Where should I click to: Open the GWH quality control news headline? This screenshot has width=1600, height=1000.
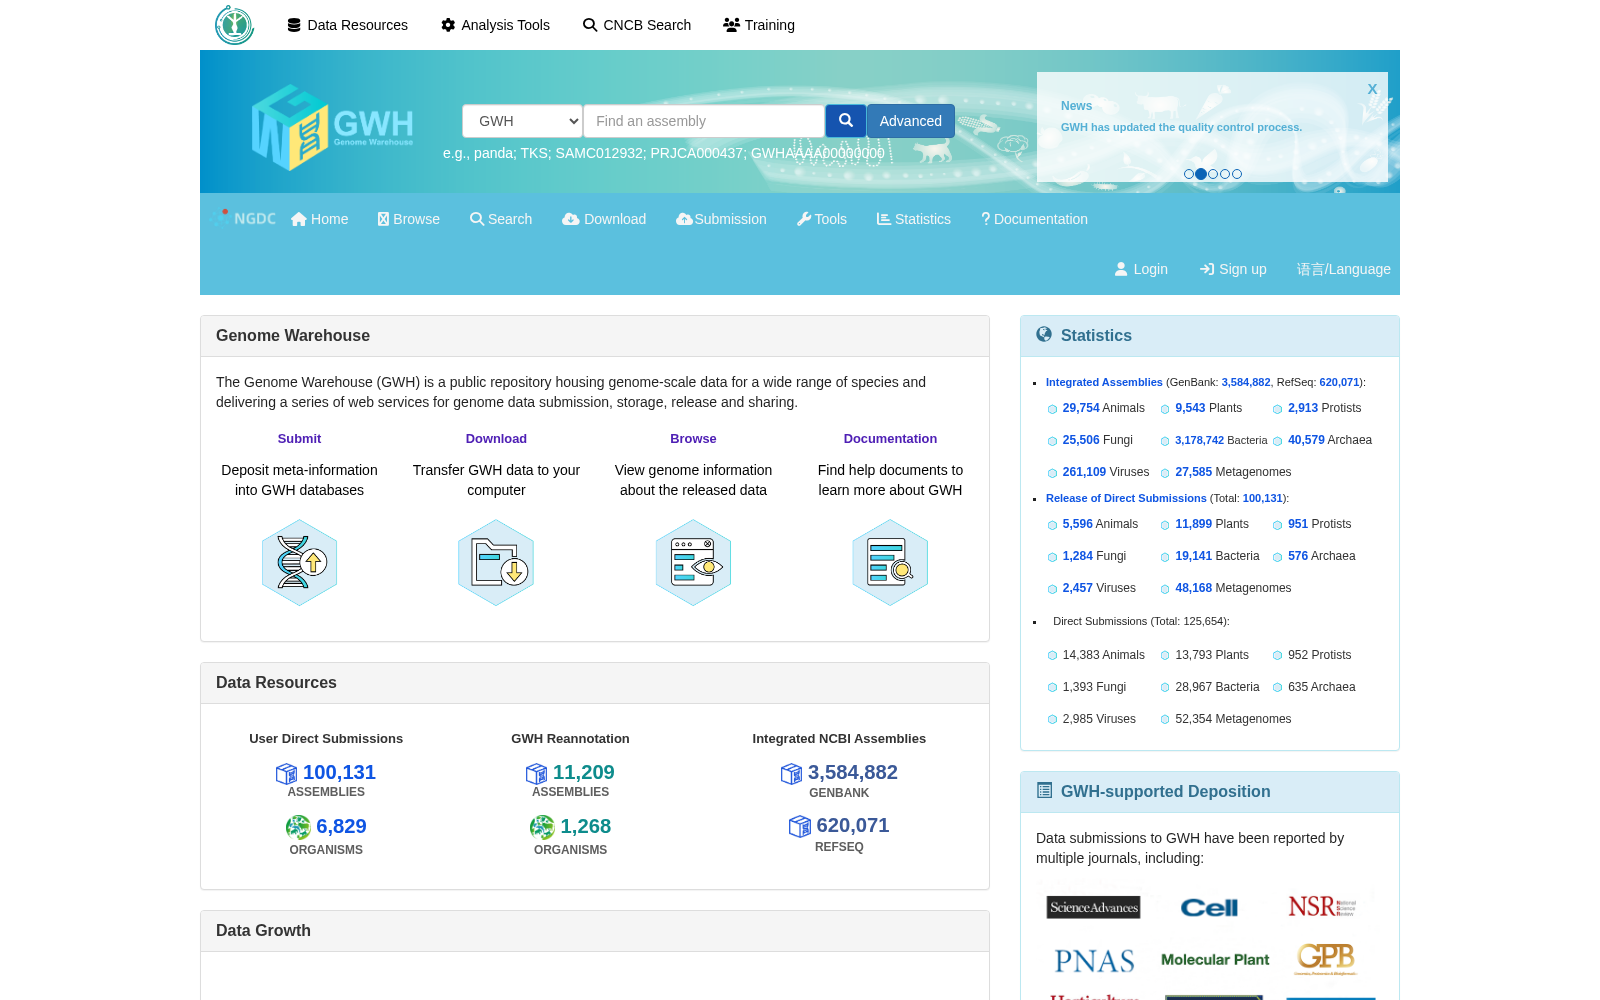1181,127
